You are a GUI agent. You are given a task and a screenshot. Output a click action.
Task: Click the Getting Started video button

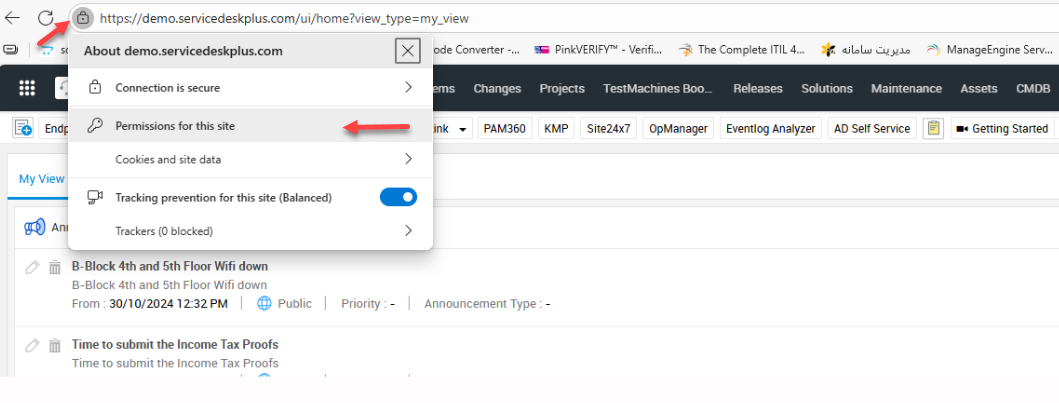1002,128
